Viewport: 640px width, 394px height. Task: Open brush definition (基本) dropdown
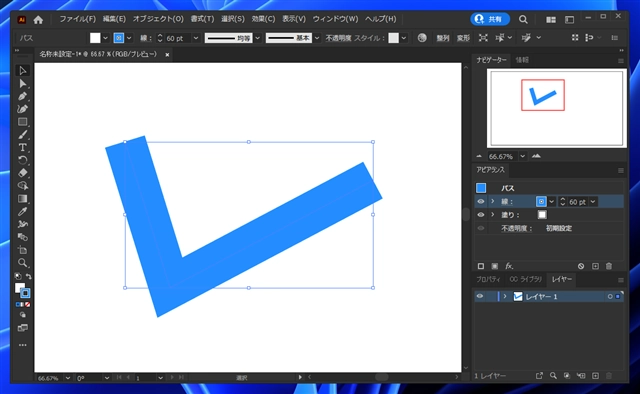pos(317,38)
